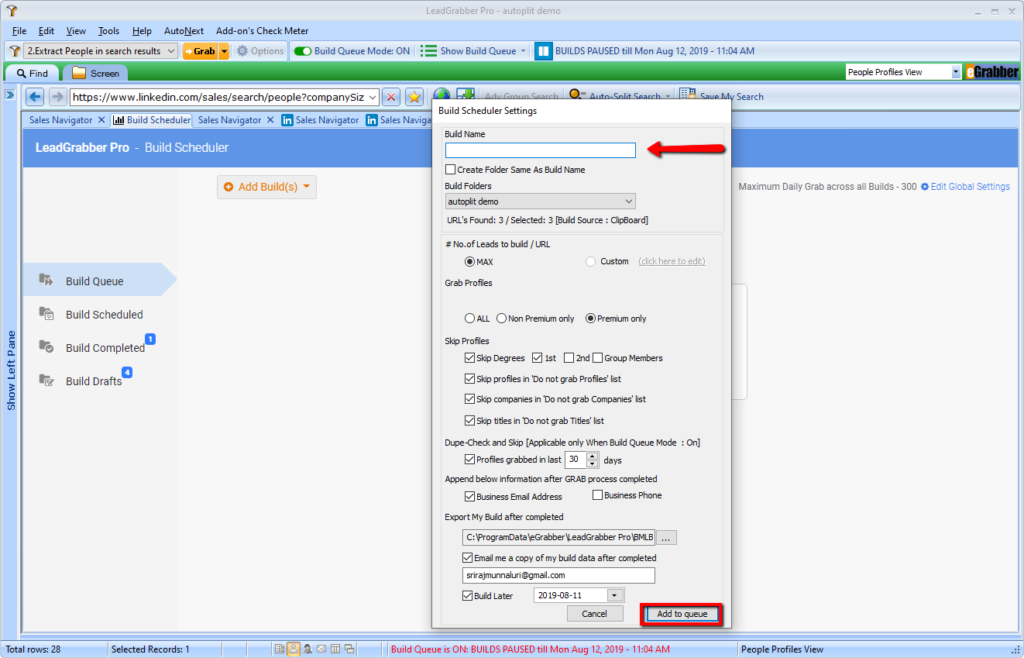1024x658 pixels.
Task: Toggle Build Queue Mode switch
Action: [x=302, y=50]
